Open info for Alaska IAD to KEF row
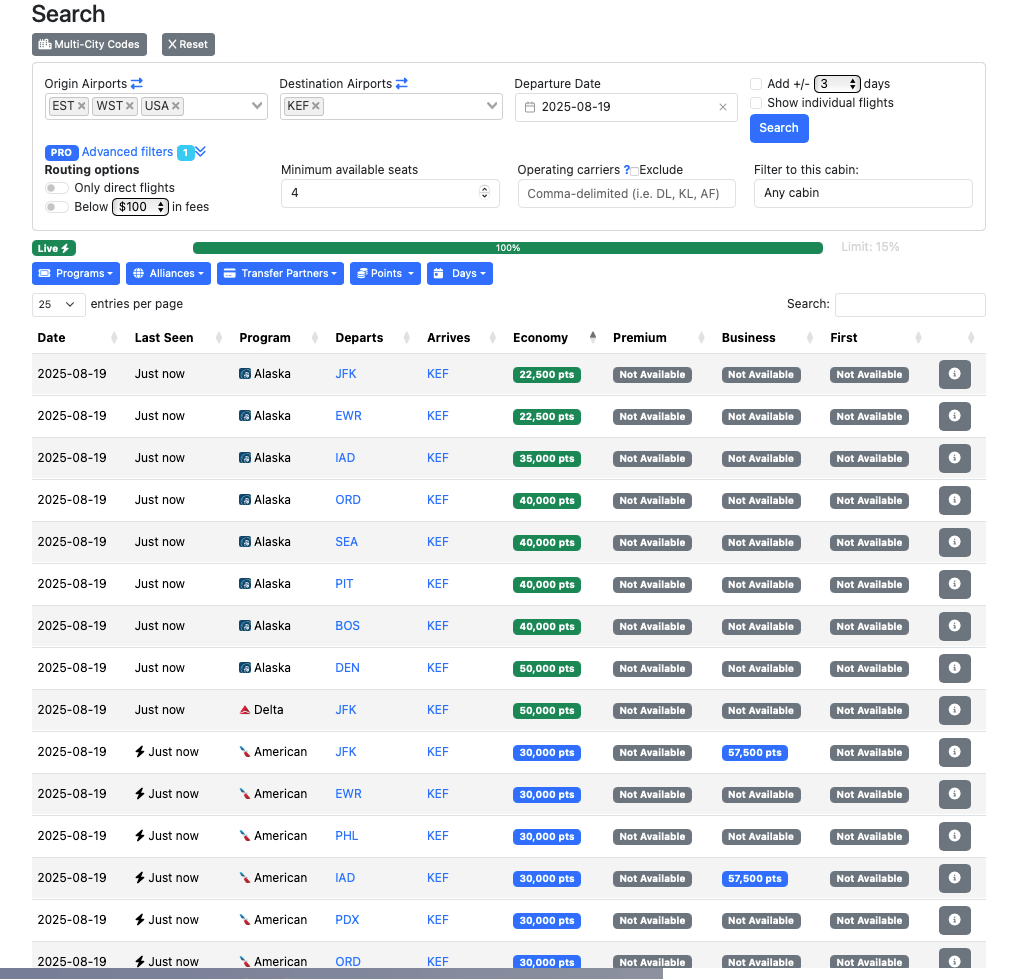The height and width of the screenshot is (979, 1020). pyautogui.click(x=954, y=458)
